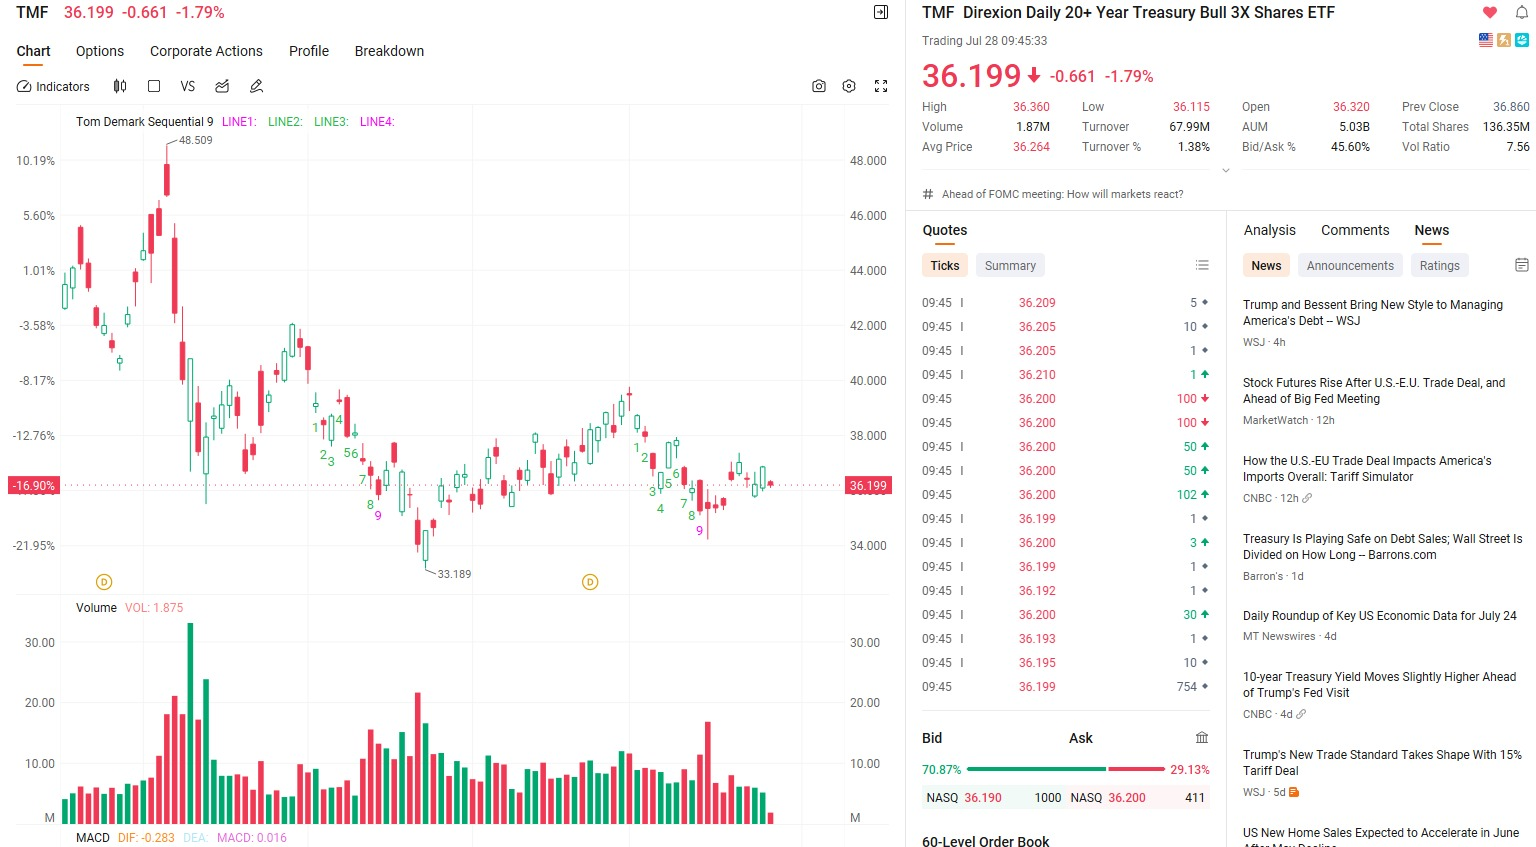The height and width of the screenshot is (847, 1536).
Task: Expand the chart to fullscreen
Action: pyautogui.click(x=881, y=87)
